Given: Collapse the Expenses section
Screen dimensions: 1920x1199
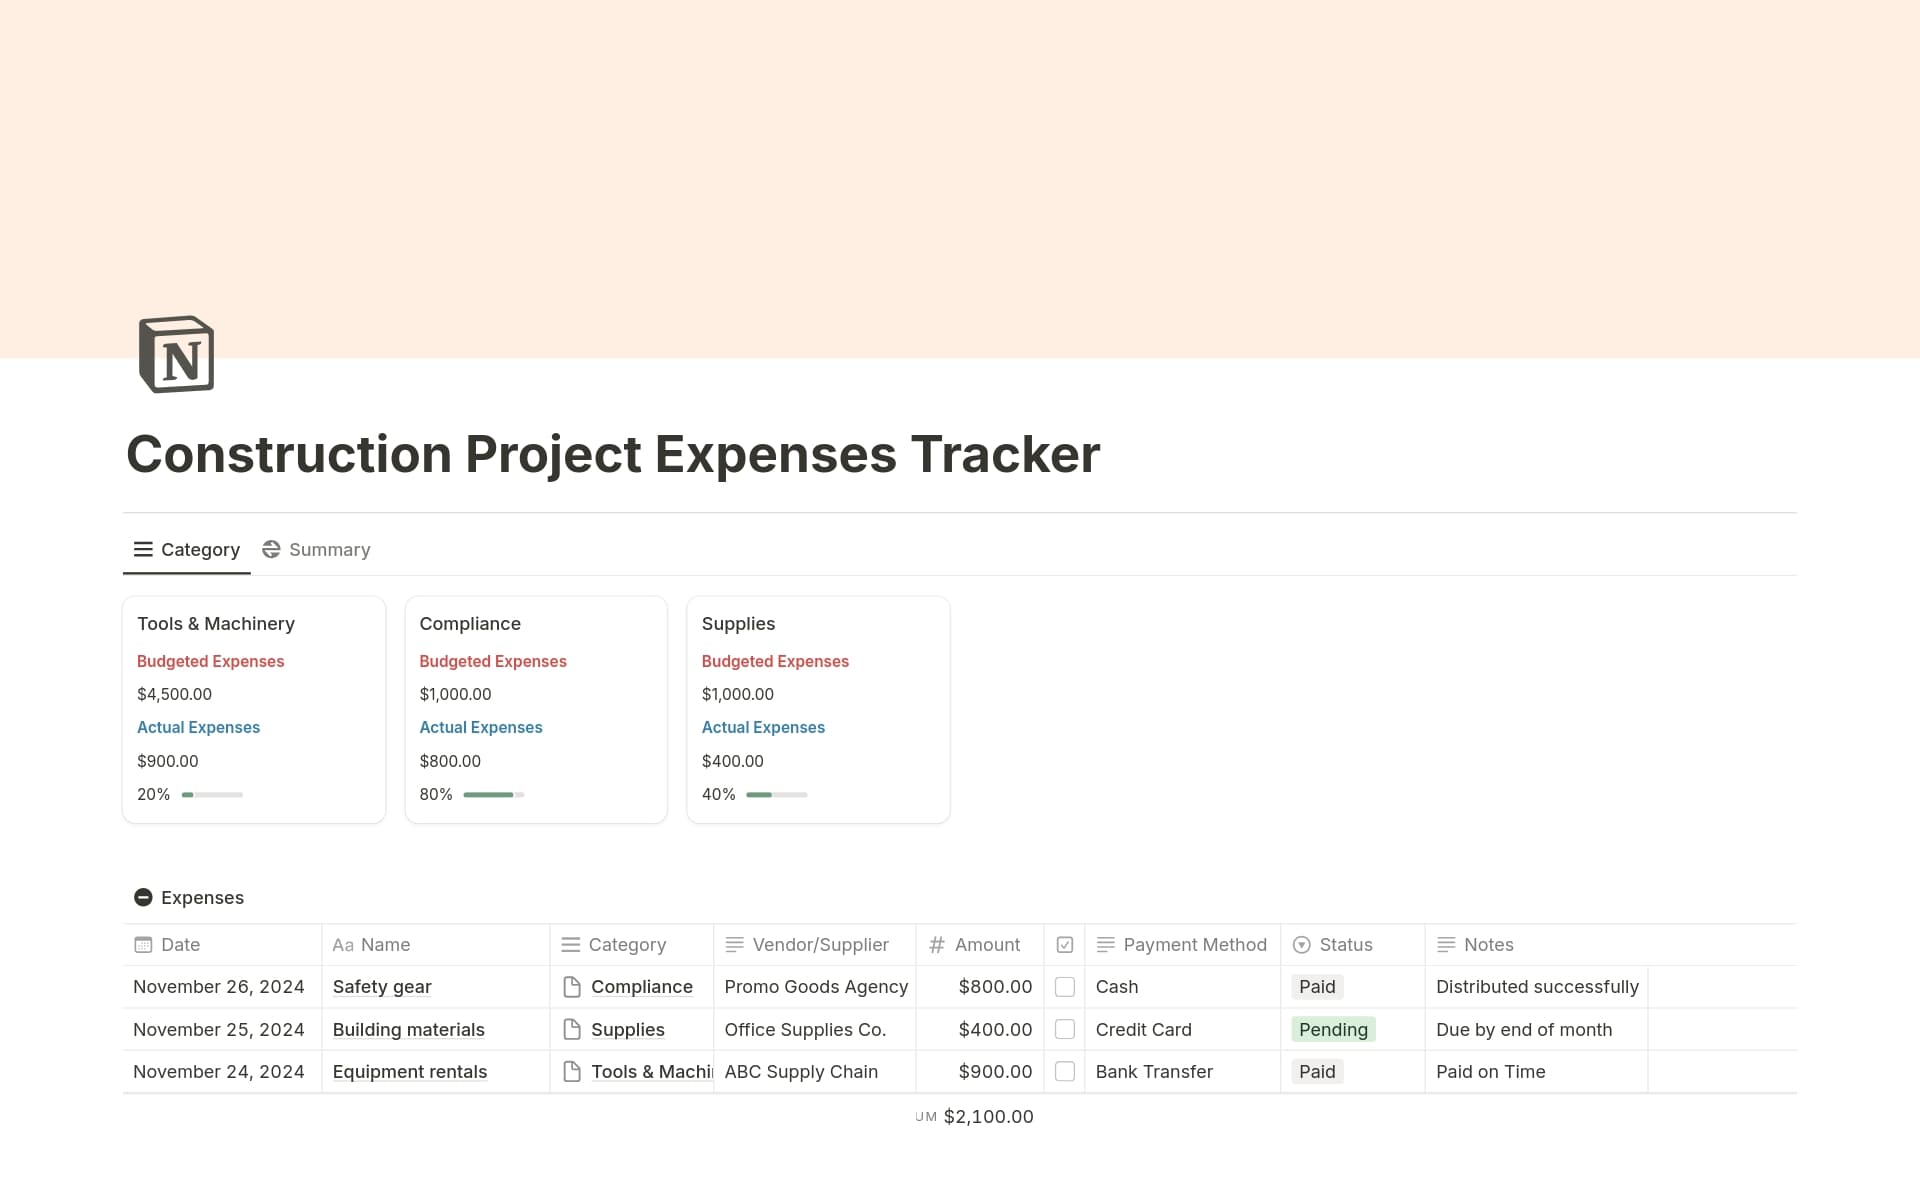Looking at the screenshot, I should pos(143,897).
